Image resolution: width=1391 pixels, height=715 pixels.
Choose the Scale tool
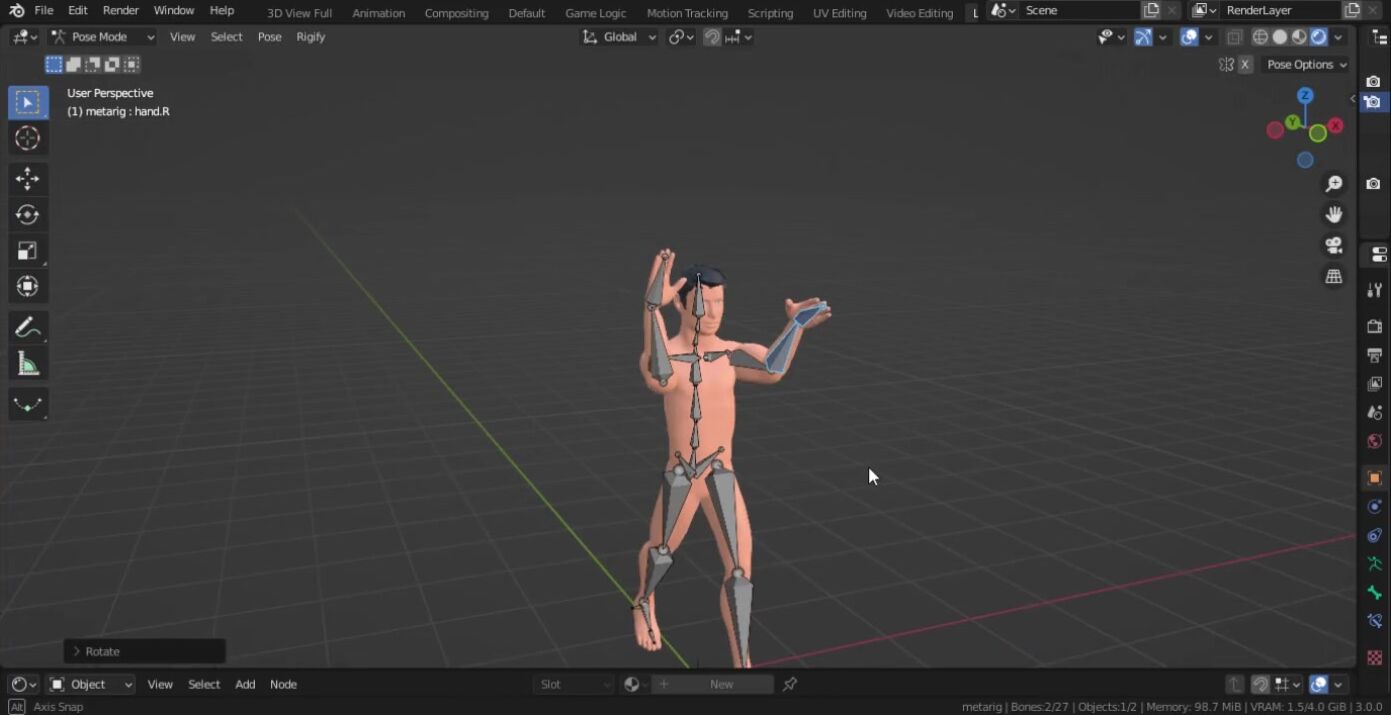[27, 251]
